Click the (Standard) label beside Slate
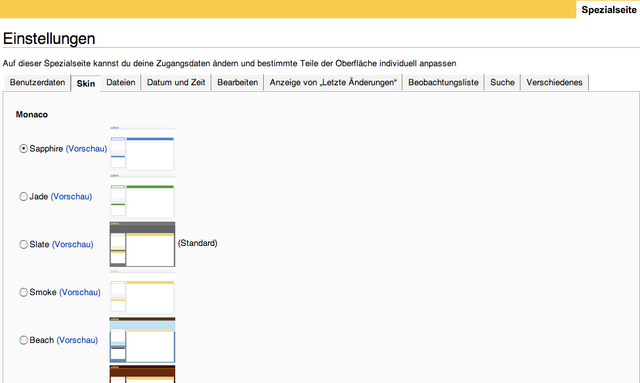Viewport: 640px width, 383px height. (198, 243)
